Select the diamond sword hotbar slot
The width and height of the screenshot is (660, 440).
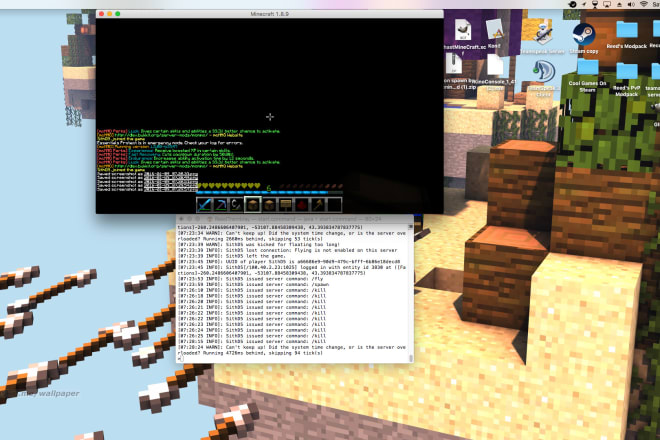coord(204,205)
